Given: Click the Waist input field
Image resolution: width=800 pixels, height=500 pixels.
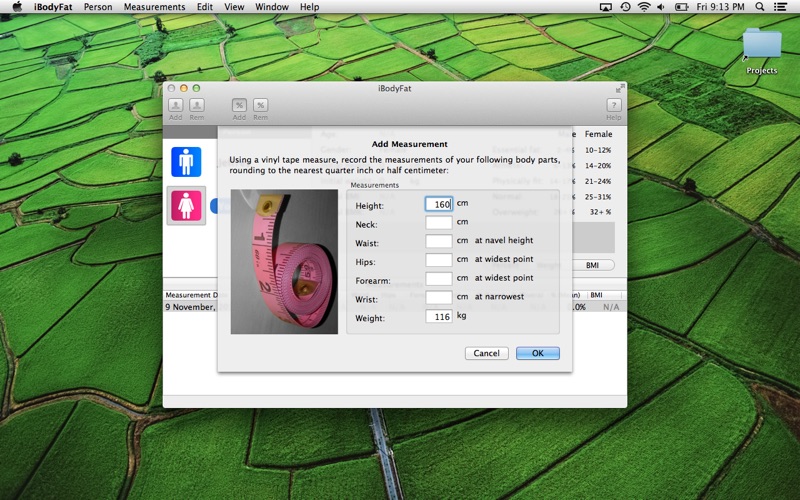Looking at the screenshot, I should click(439, 241).
